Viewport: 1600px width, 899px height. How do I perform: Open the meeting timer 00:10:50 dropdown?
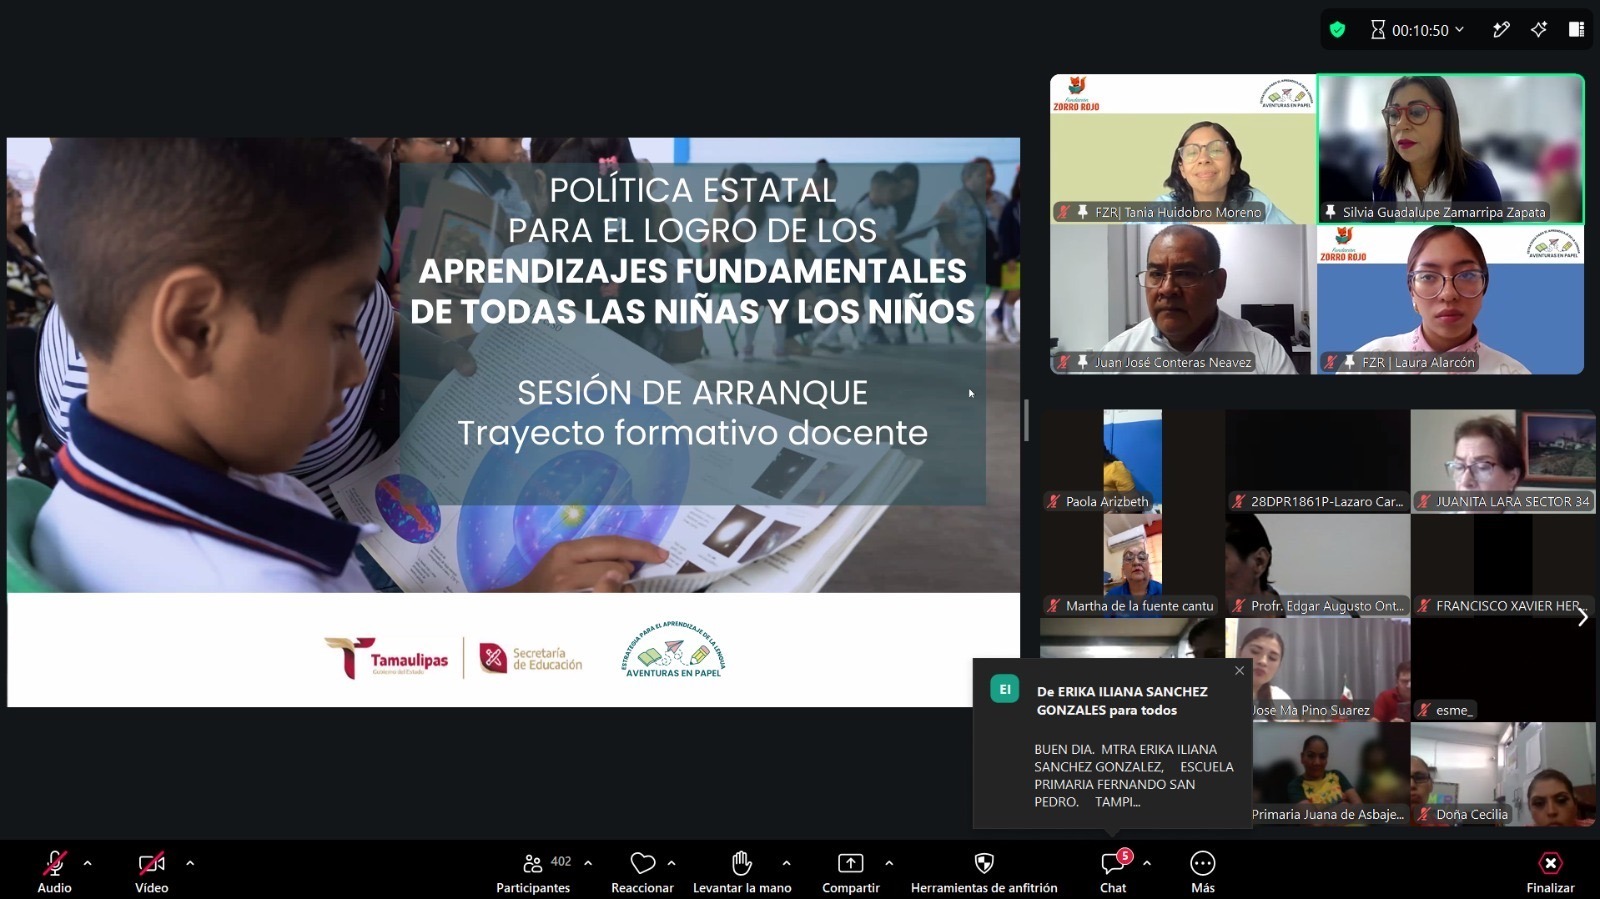click(1417, 30)
